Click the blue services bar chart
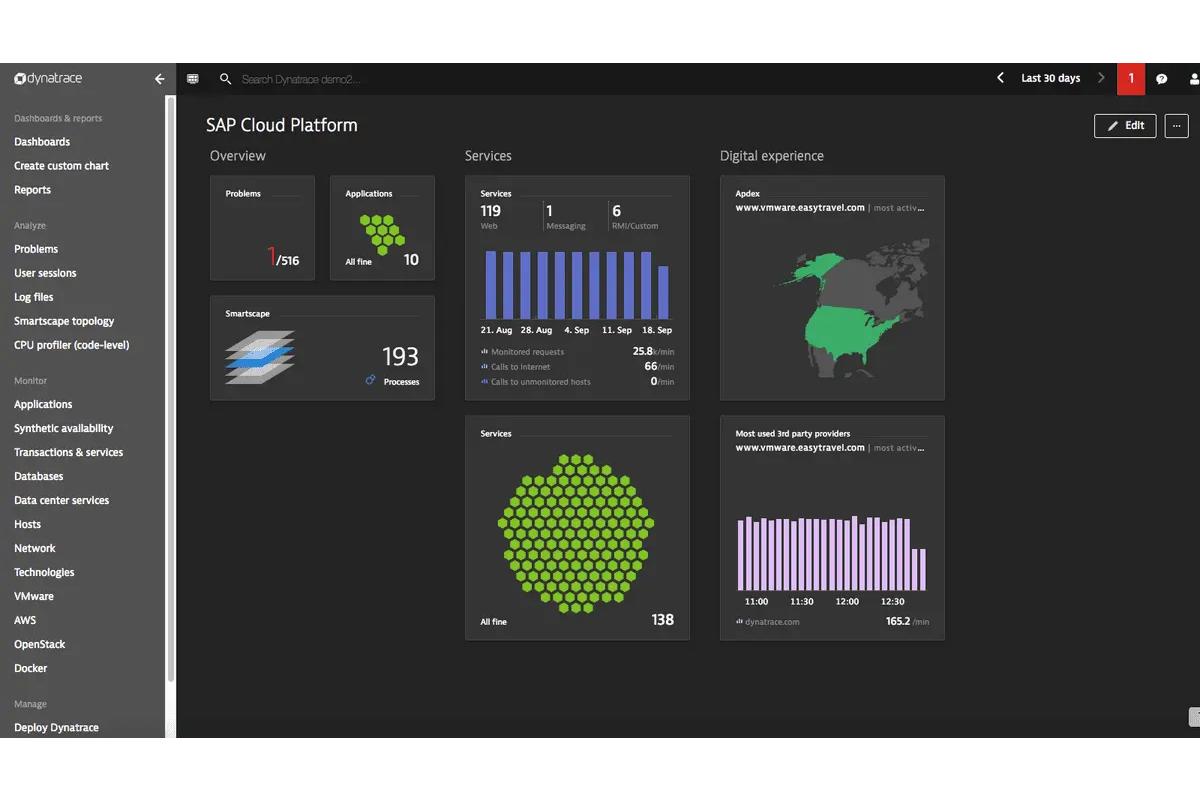 click(577, 284)
